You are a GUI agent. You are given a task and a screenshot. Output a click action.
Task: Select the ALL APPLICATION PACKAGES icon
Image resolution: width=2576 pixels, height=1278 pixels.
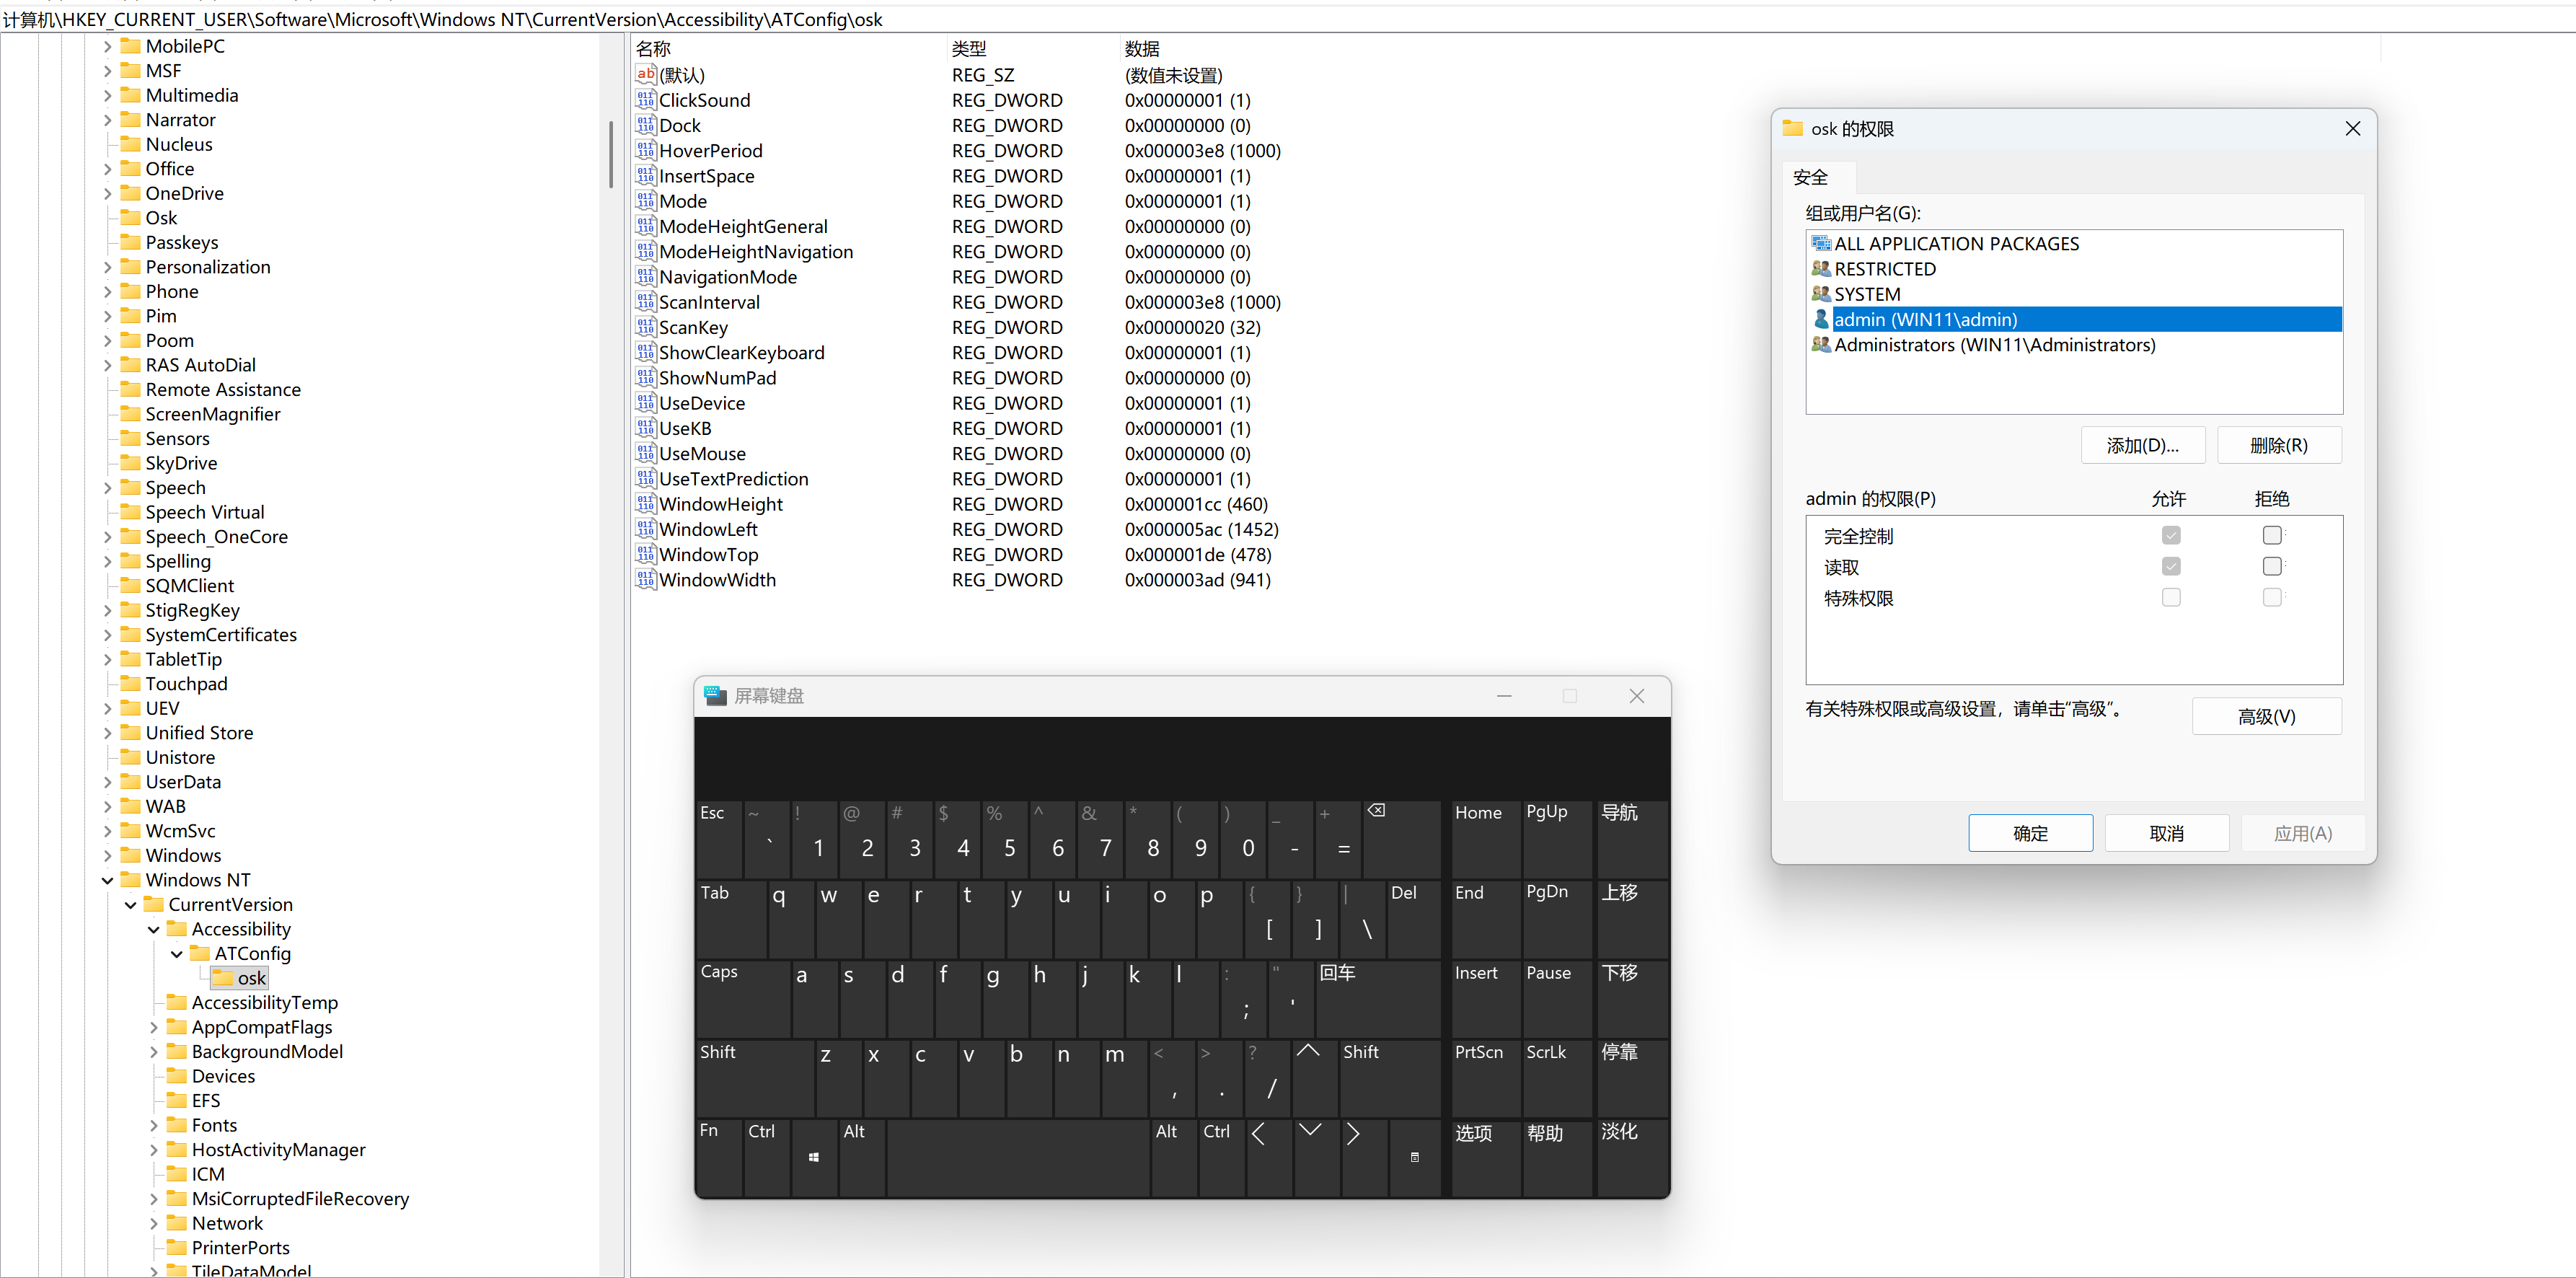[x=1820, y=244]
